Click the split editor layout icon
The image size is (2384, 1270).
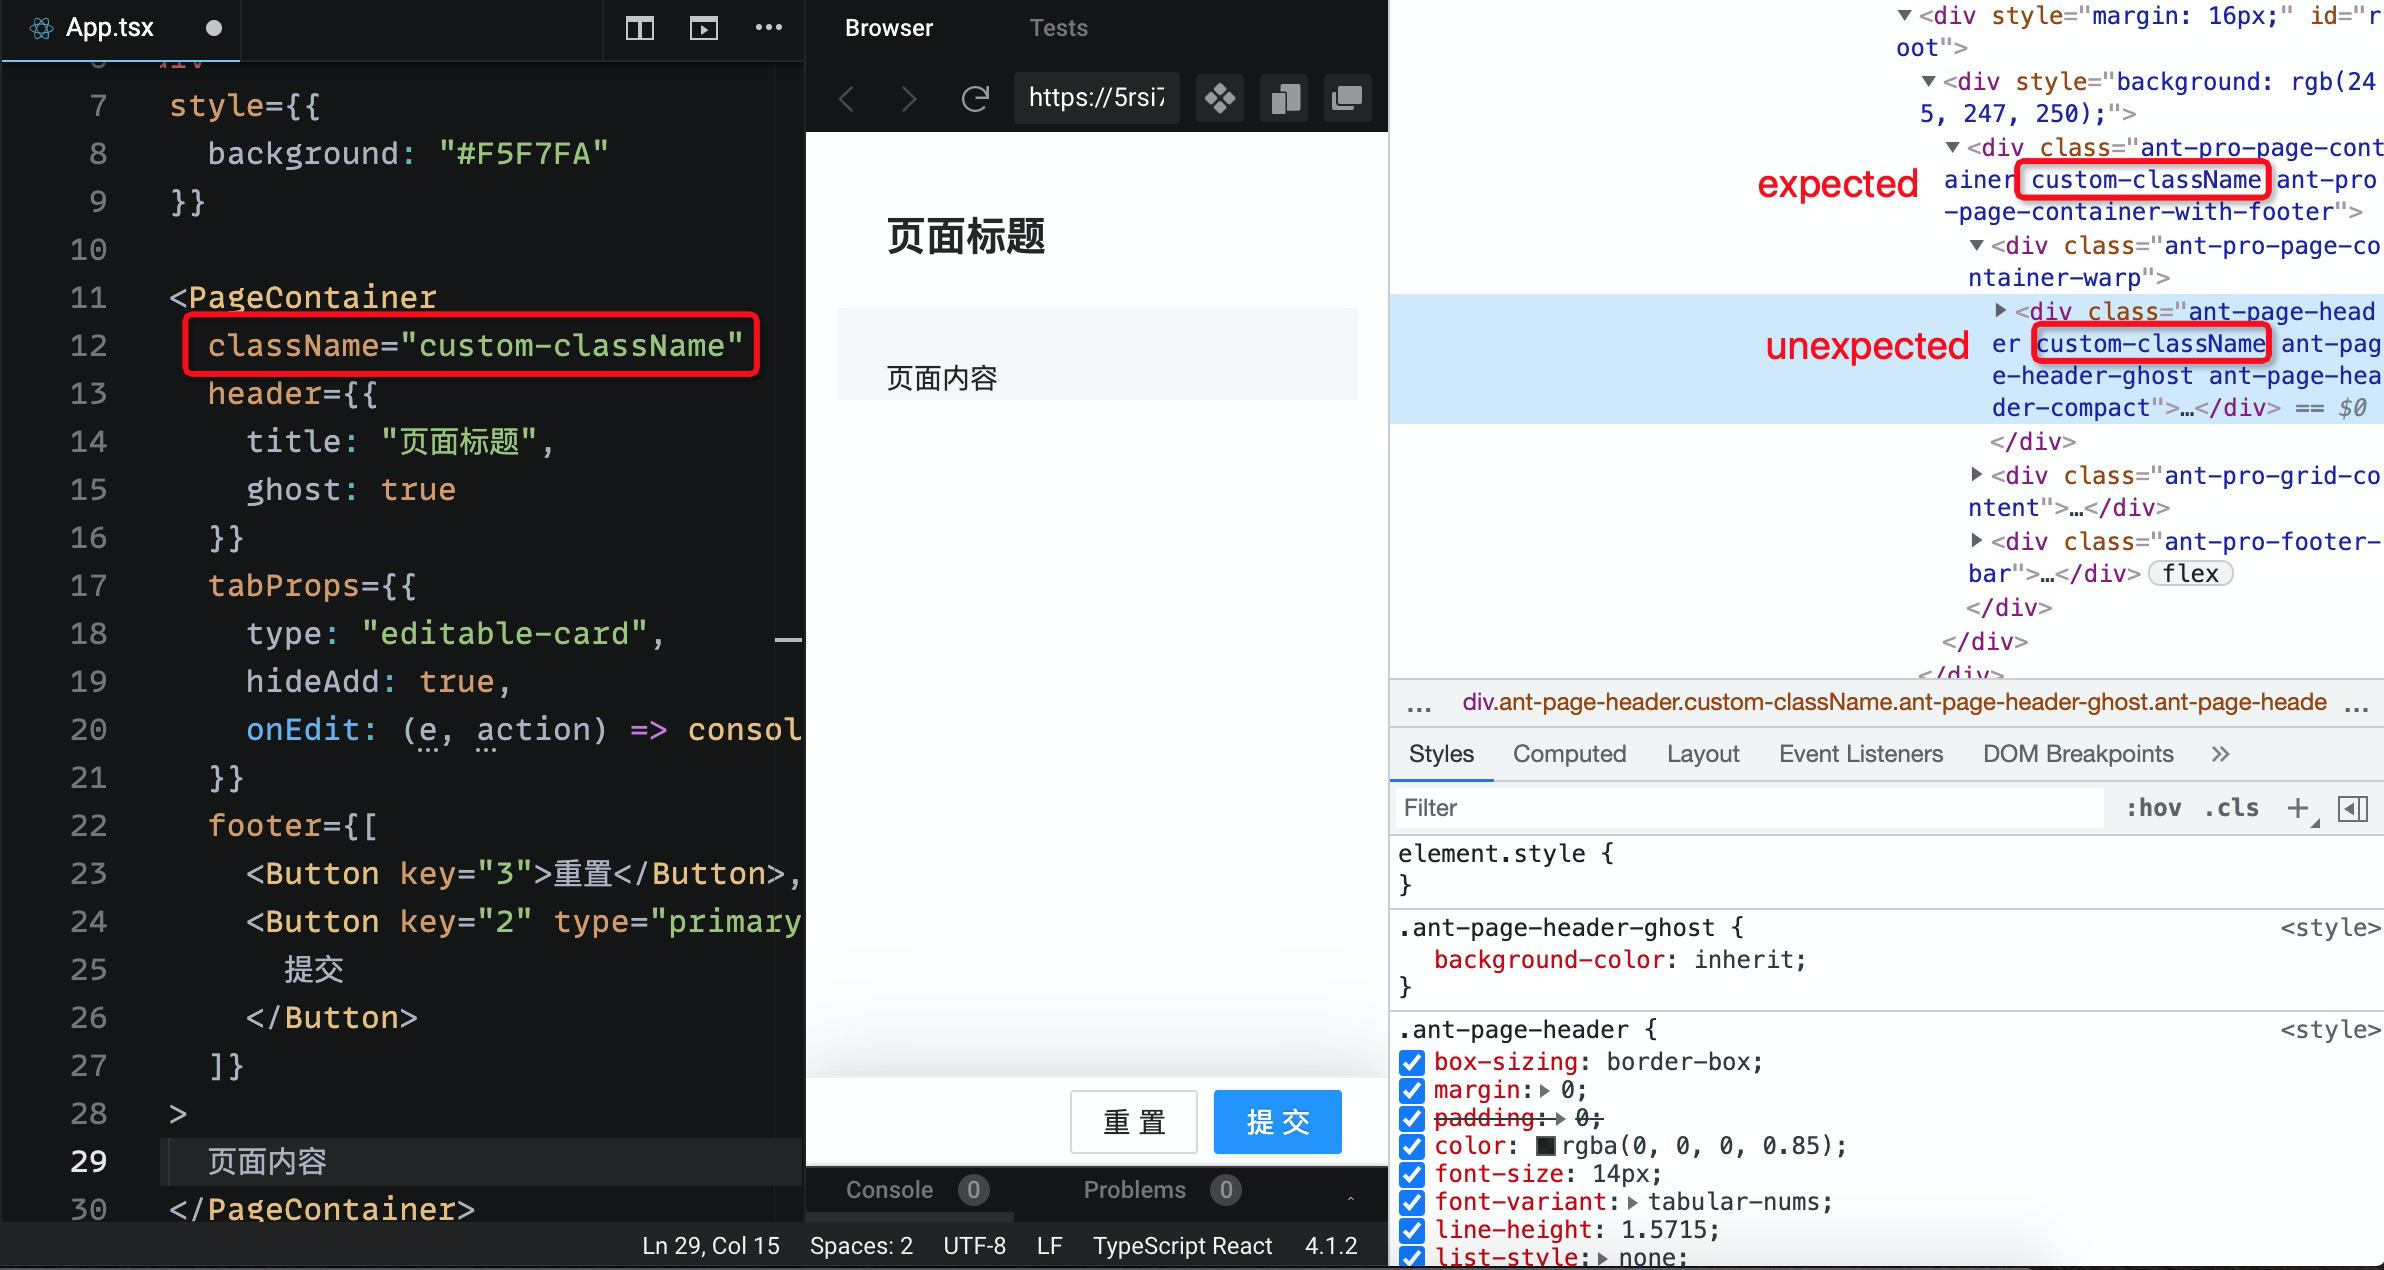click(638, 28)
